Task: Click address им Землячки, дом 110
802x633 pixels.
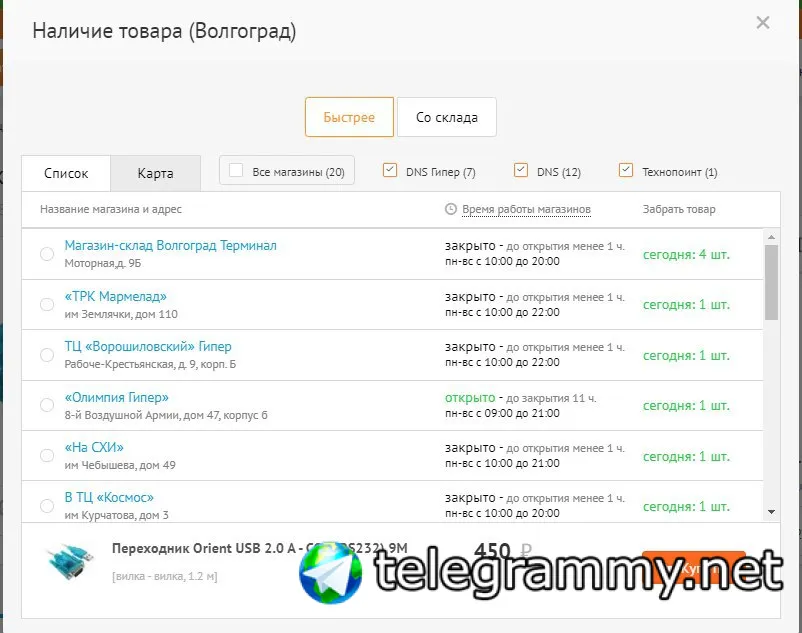Action: 121,314
